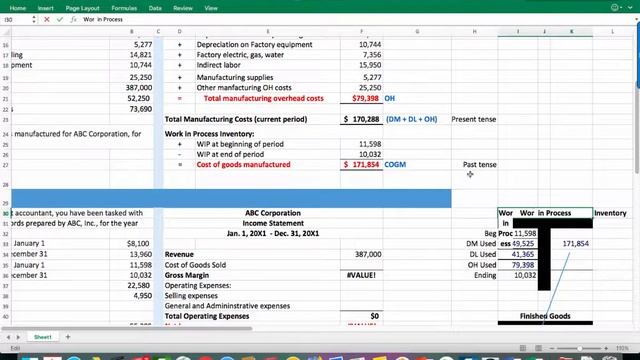Click the formula bar text 'Wor in Process'
The height and width of the screenshot is (360, 640).
(x=103, y=19)
